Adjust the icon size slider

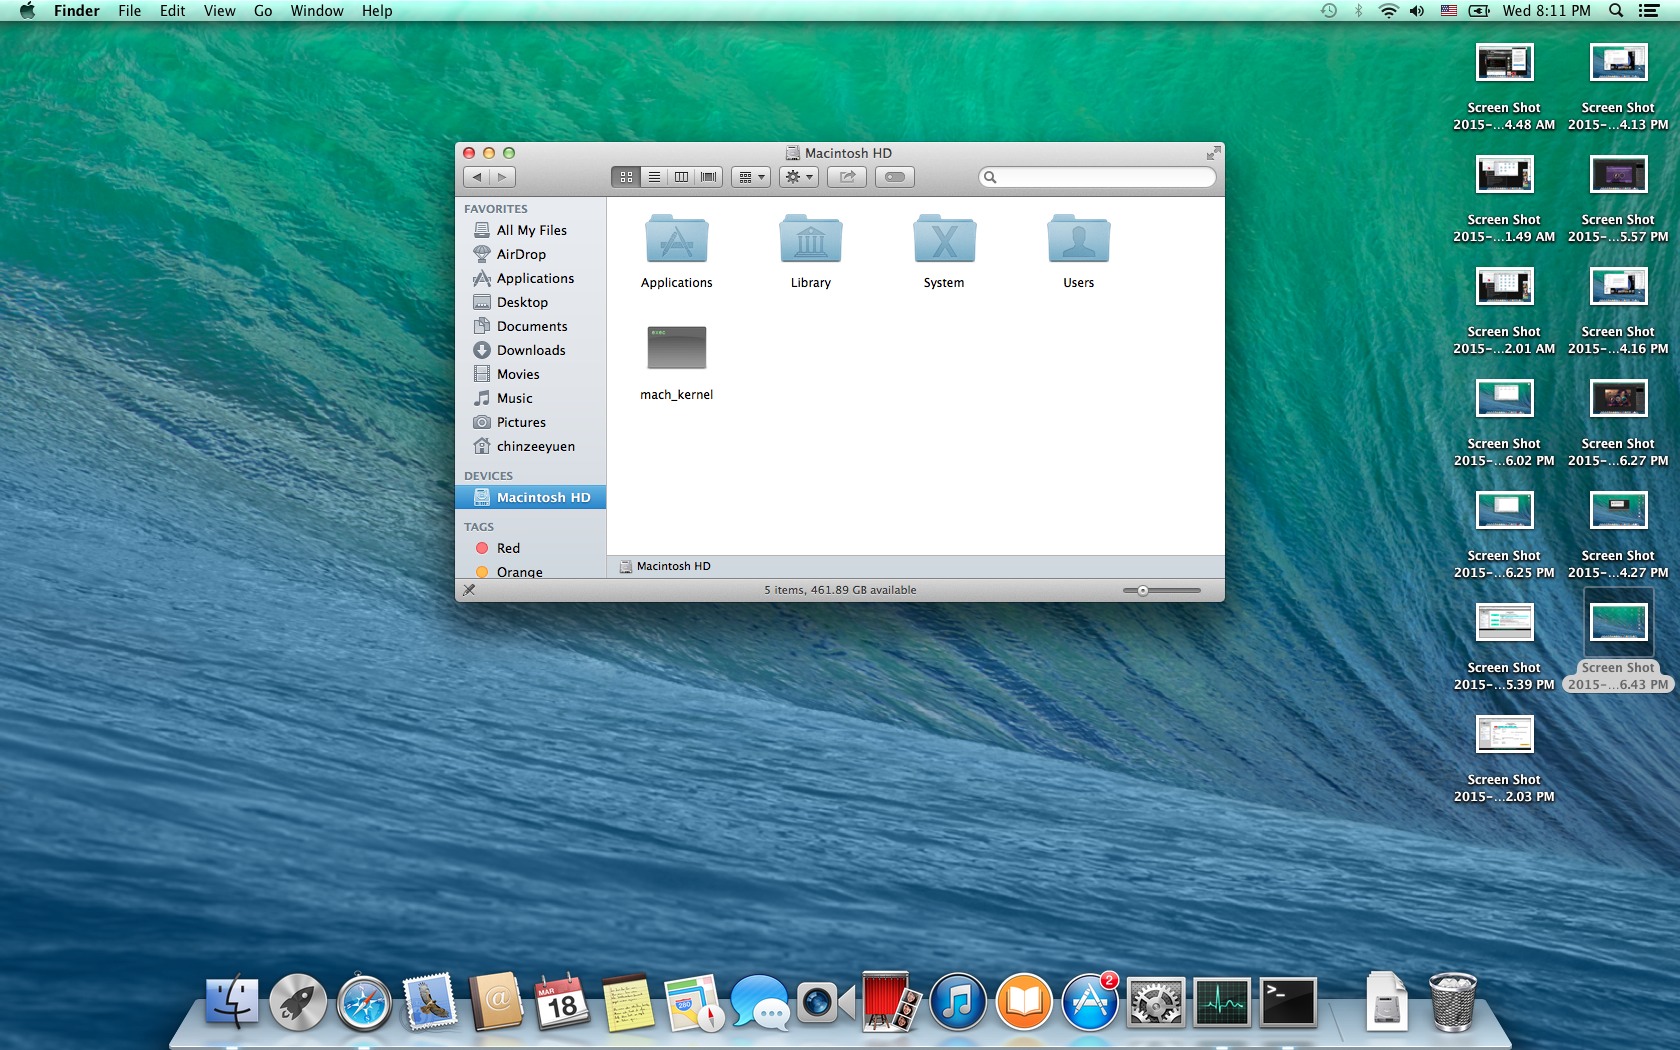point(1143,590)
